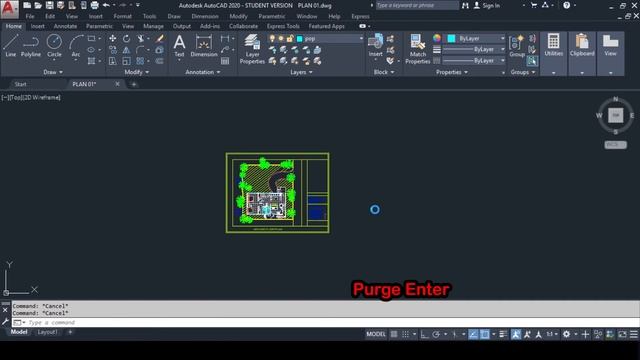This screenshot has height=360, width=640.
Task: Open the Dimension menu
Action: coord(205,16)
